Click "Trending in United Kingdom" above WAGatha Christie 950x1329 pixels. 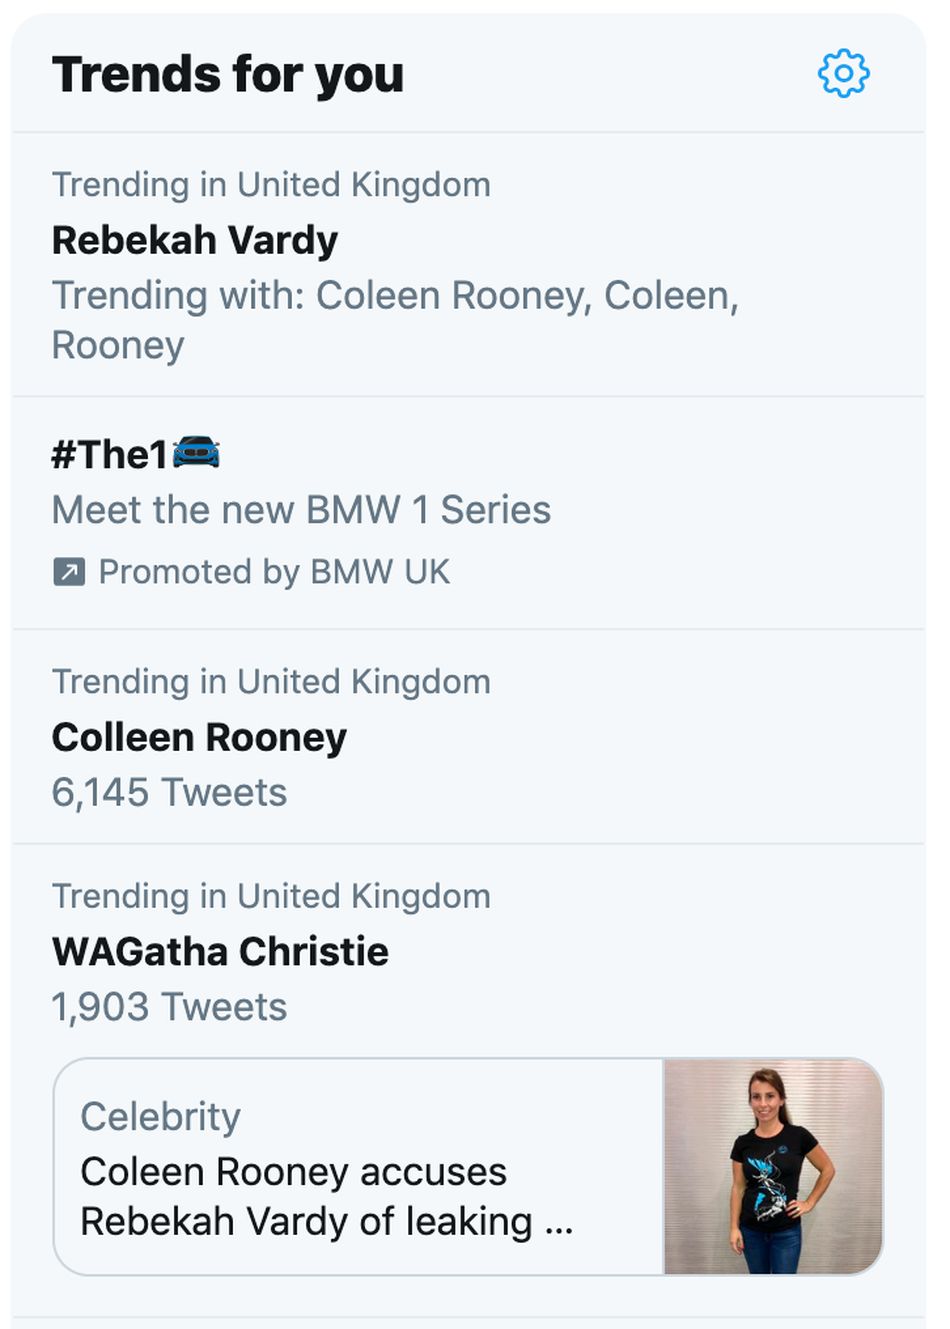271,896
